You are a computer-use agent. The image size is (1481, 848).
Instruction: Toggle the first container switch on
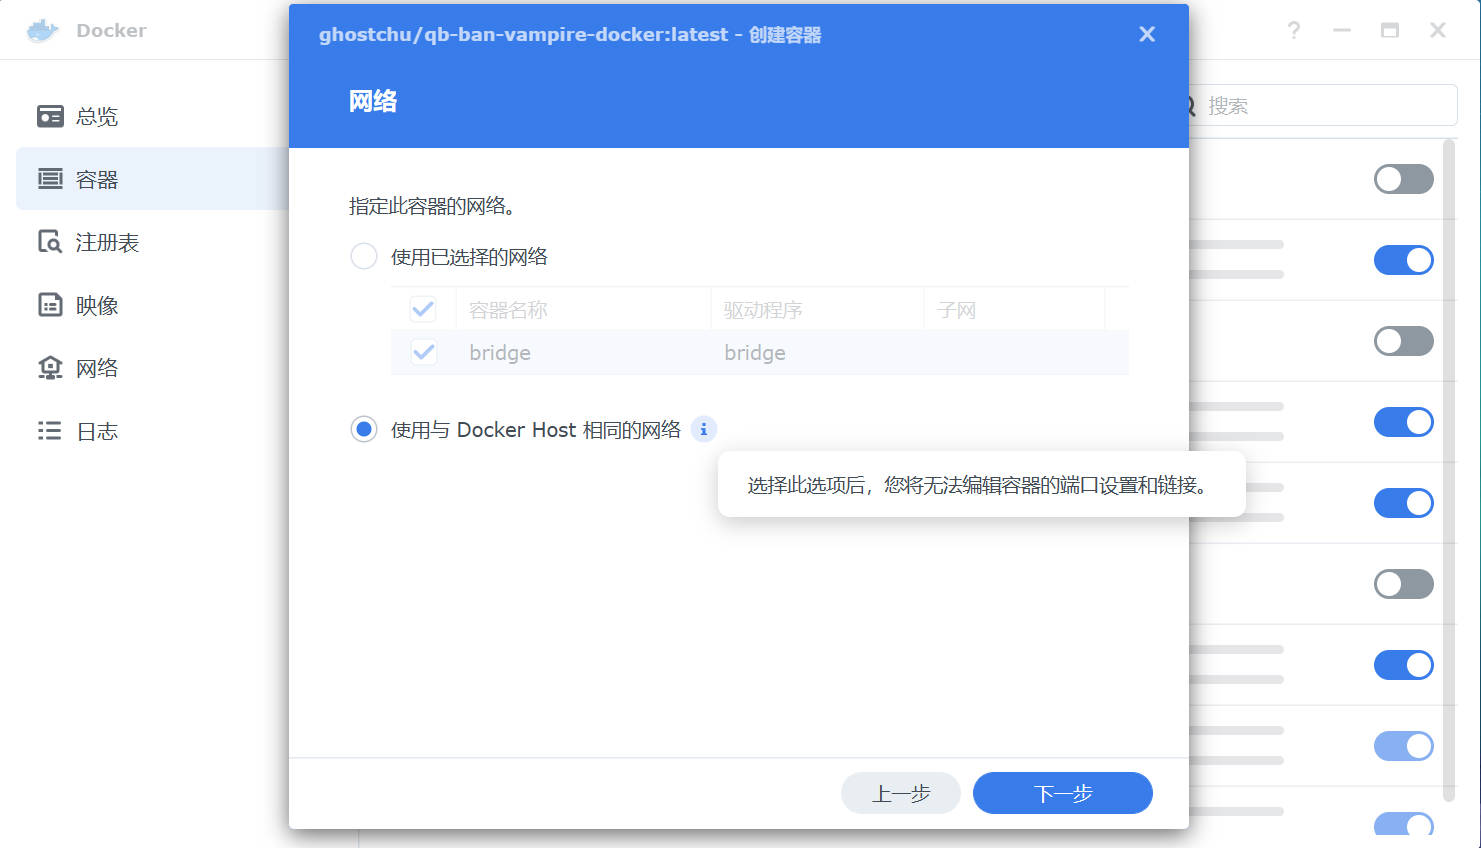1404,179
